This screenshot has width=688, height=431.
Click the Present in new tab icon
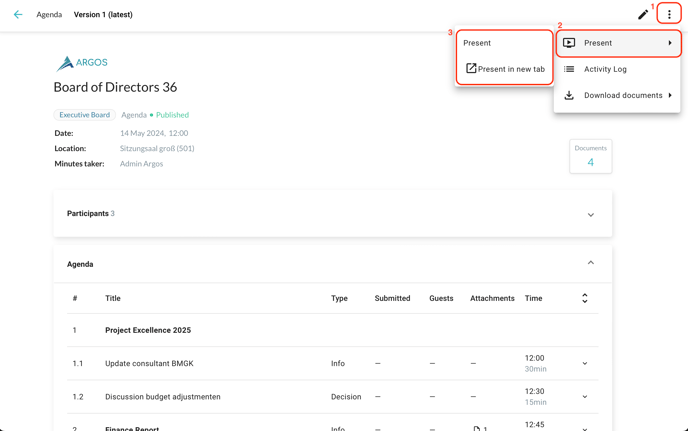(x=471, y=69)
